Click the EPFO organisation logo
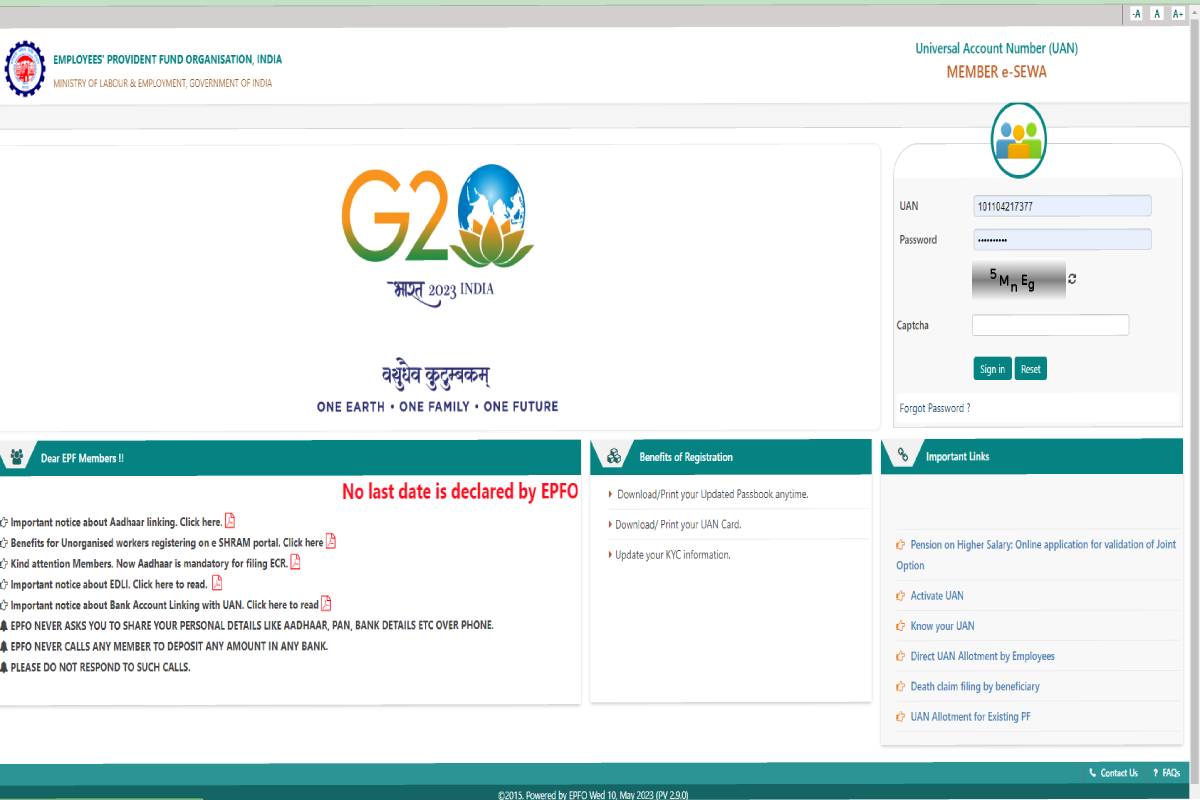The width and height of the screenshot is (1200, 800). tap(25, 68)
